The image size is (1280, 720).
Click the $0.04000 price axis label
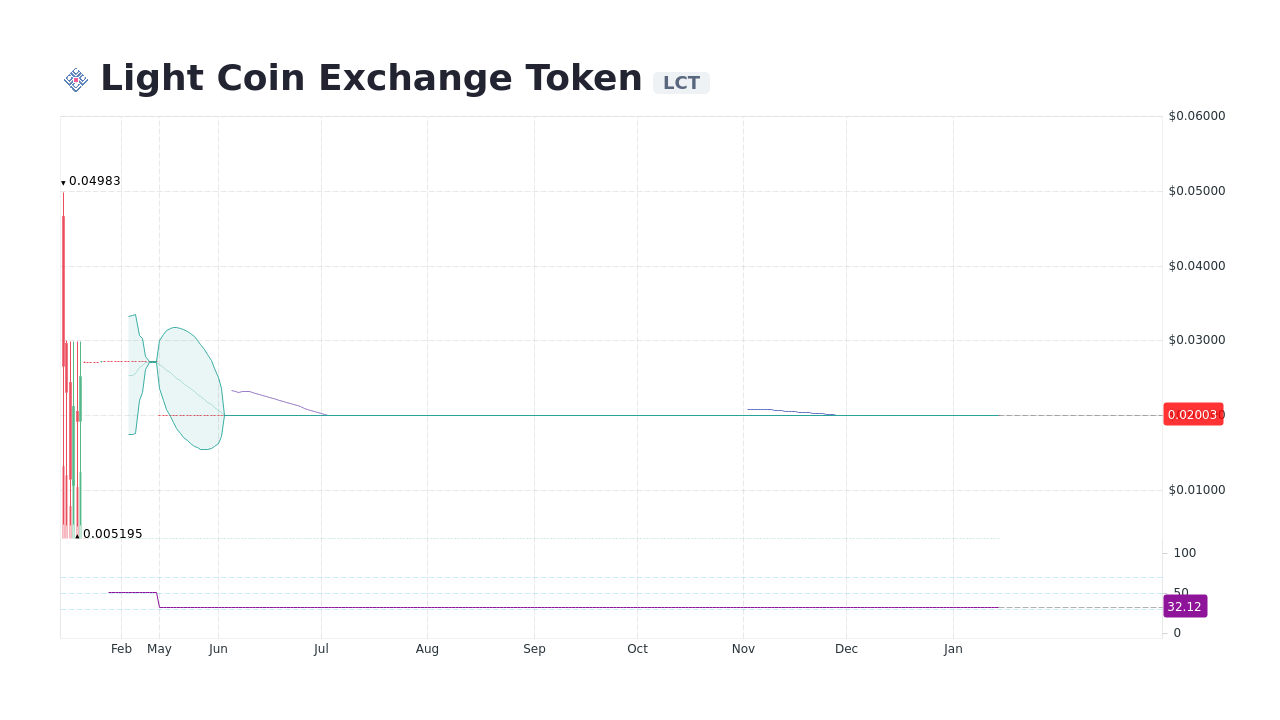click(x=1196, y=266)
